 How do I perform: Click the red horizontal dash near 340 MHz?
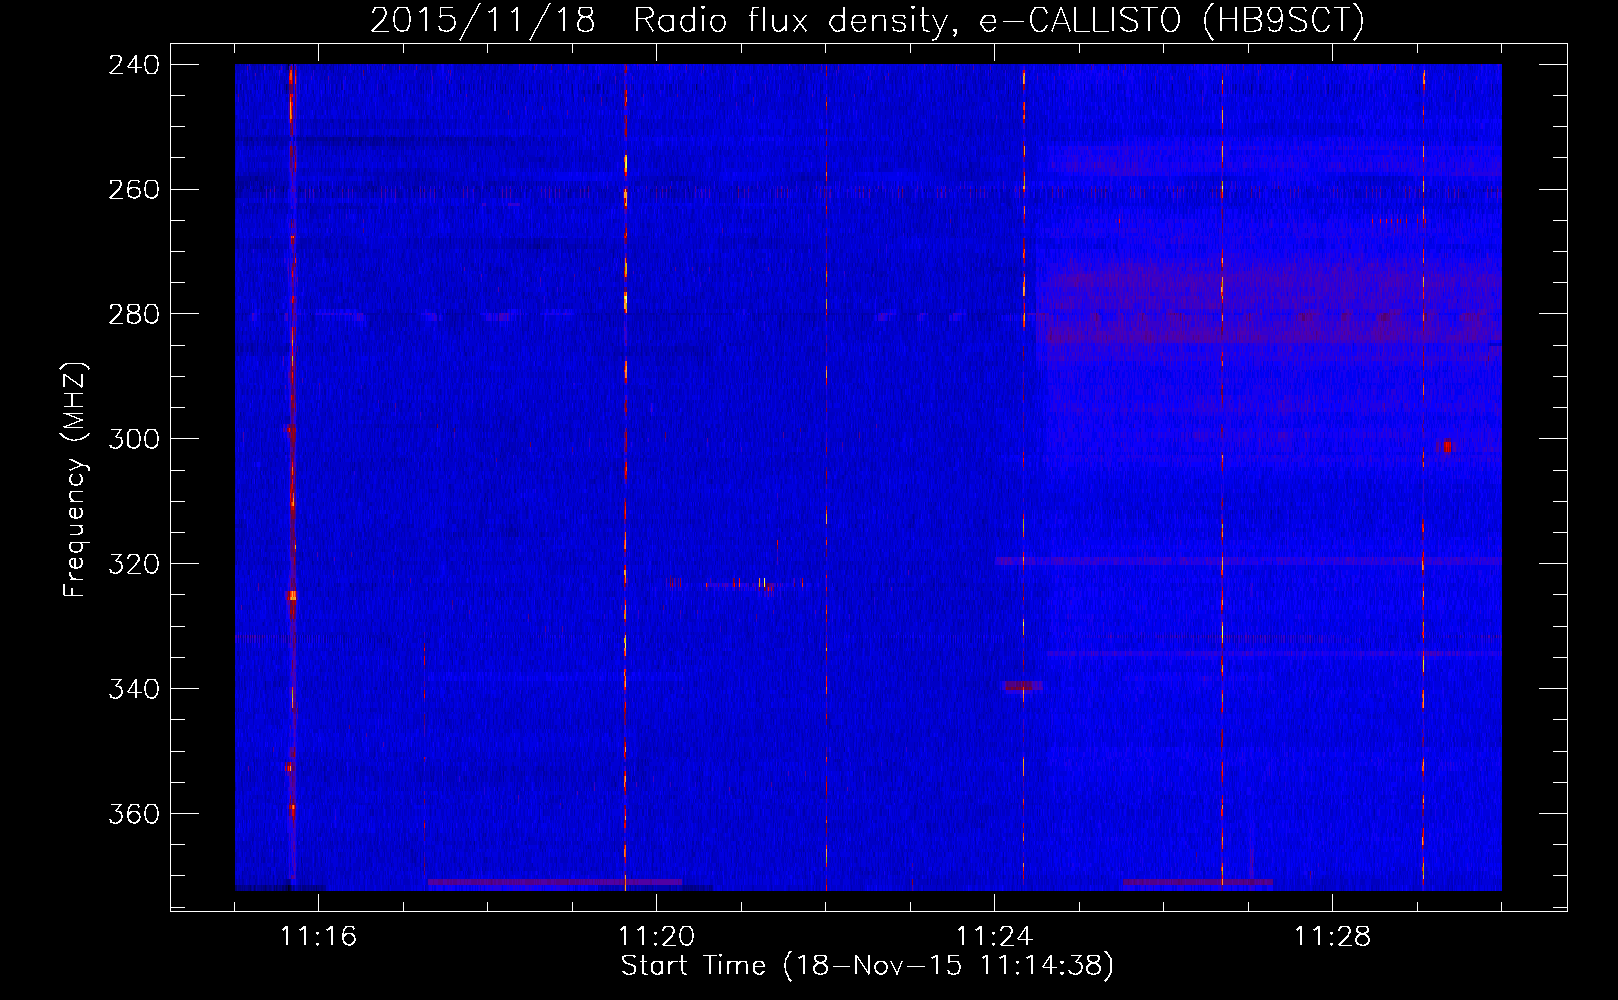coord(1022,686)
